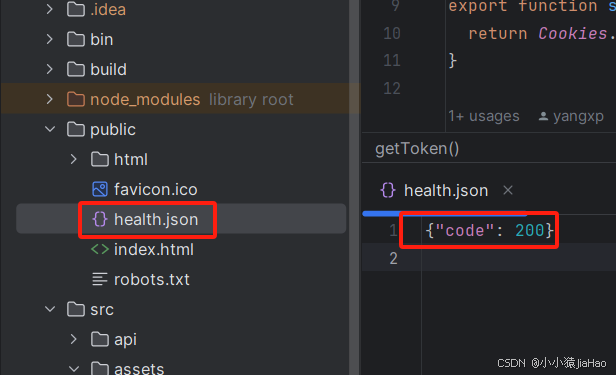
Task: Expand the build folder chevron
Action: point(50,69)
